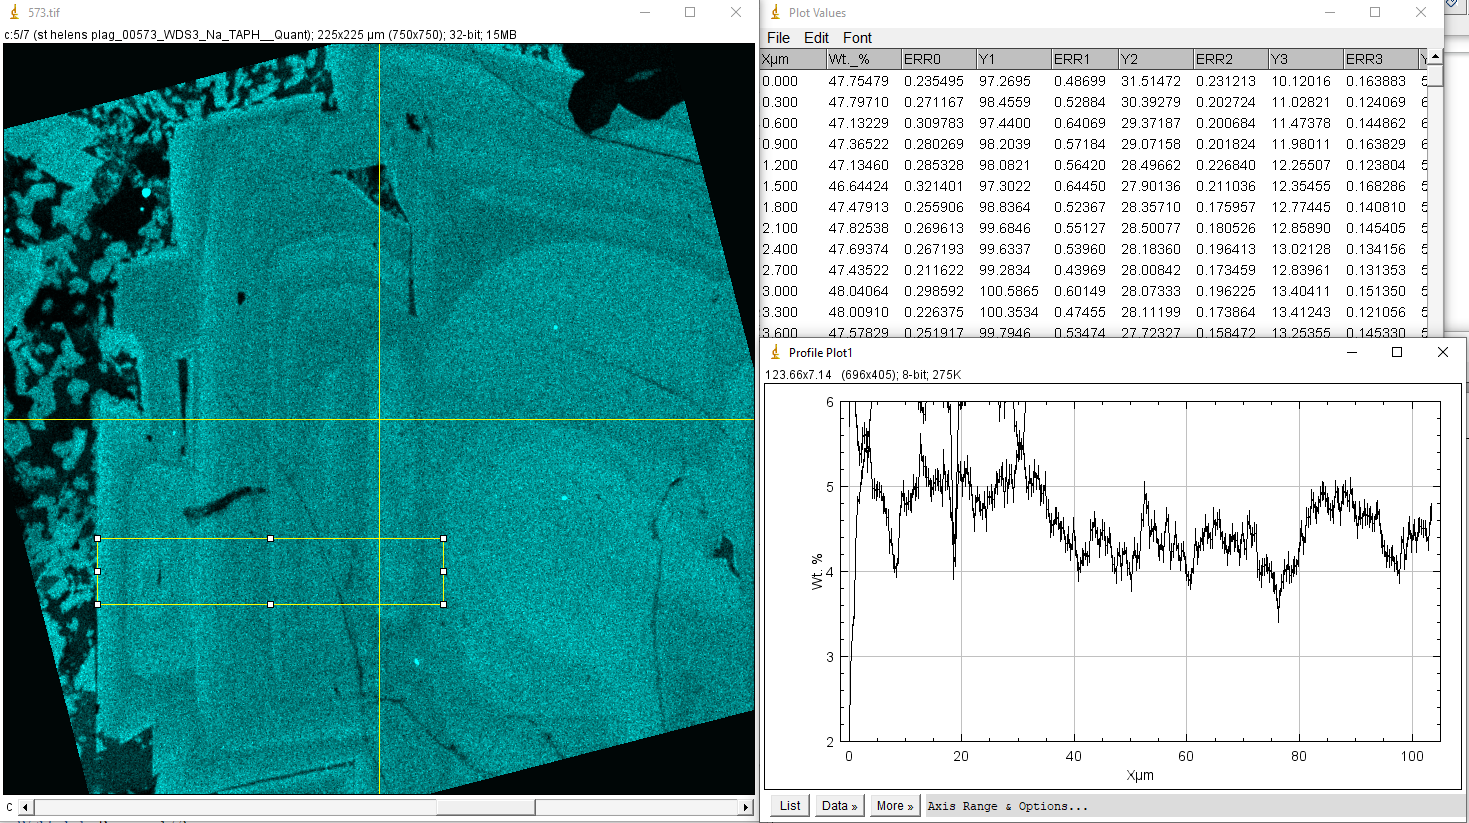Image resolution: width=1469 pixels, height=823 pixels.
Task: Click the Plot Values title bar microscope icon
Action: click(x=775, y=12)
